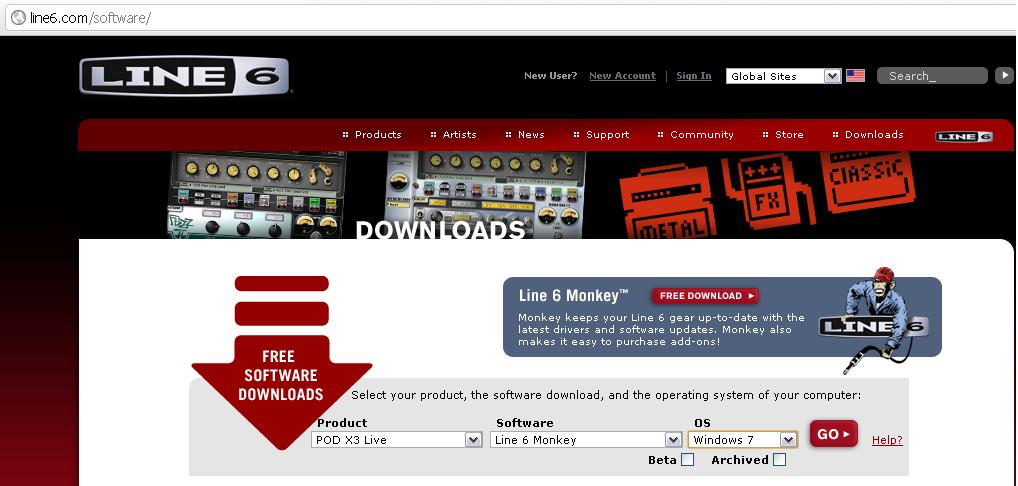The image size is (1018, 486).
Task: Click the small Line 6 badge in navigation bar
Action: (x=963, y=136)
